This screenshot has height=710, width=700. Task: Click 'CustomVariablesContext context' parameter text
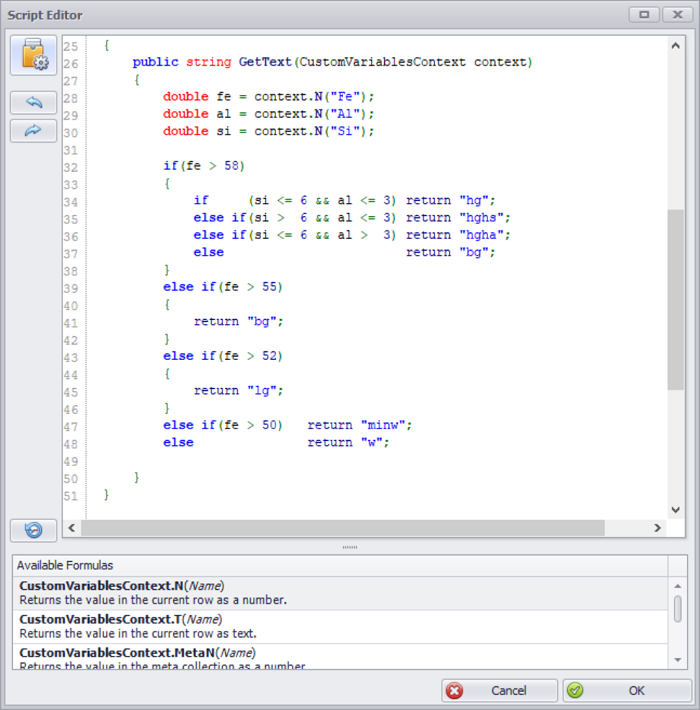coord(413,62)
